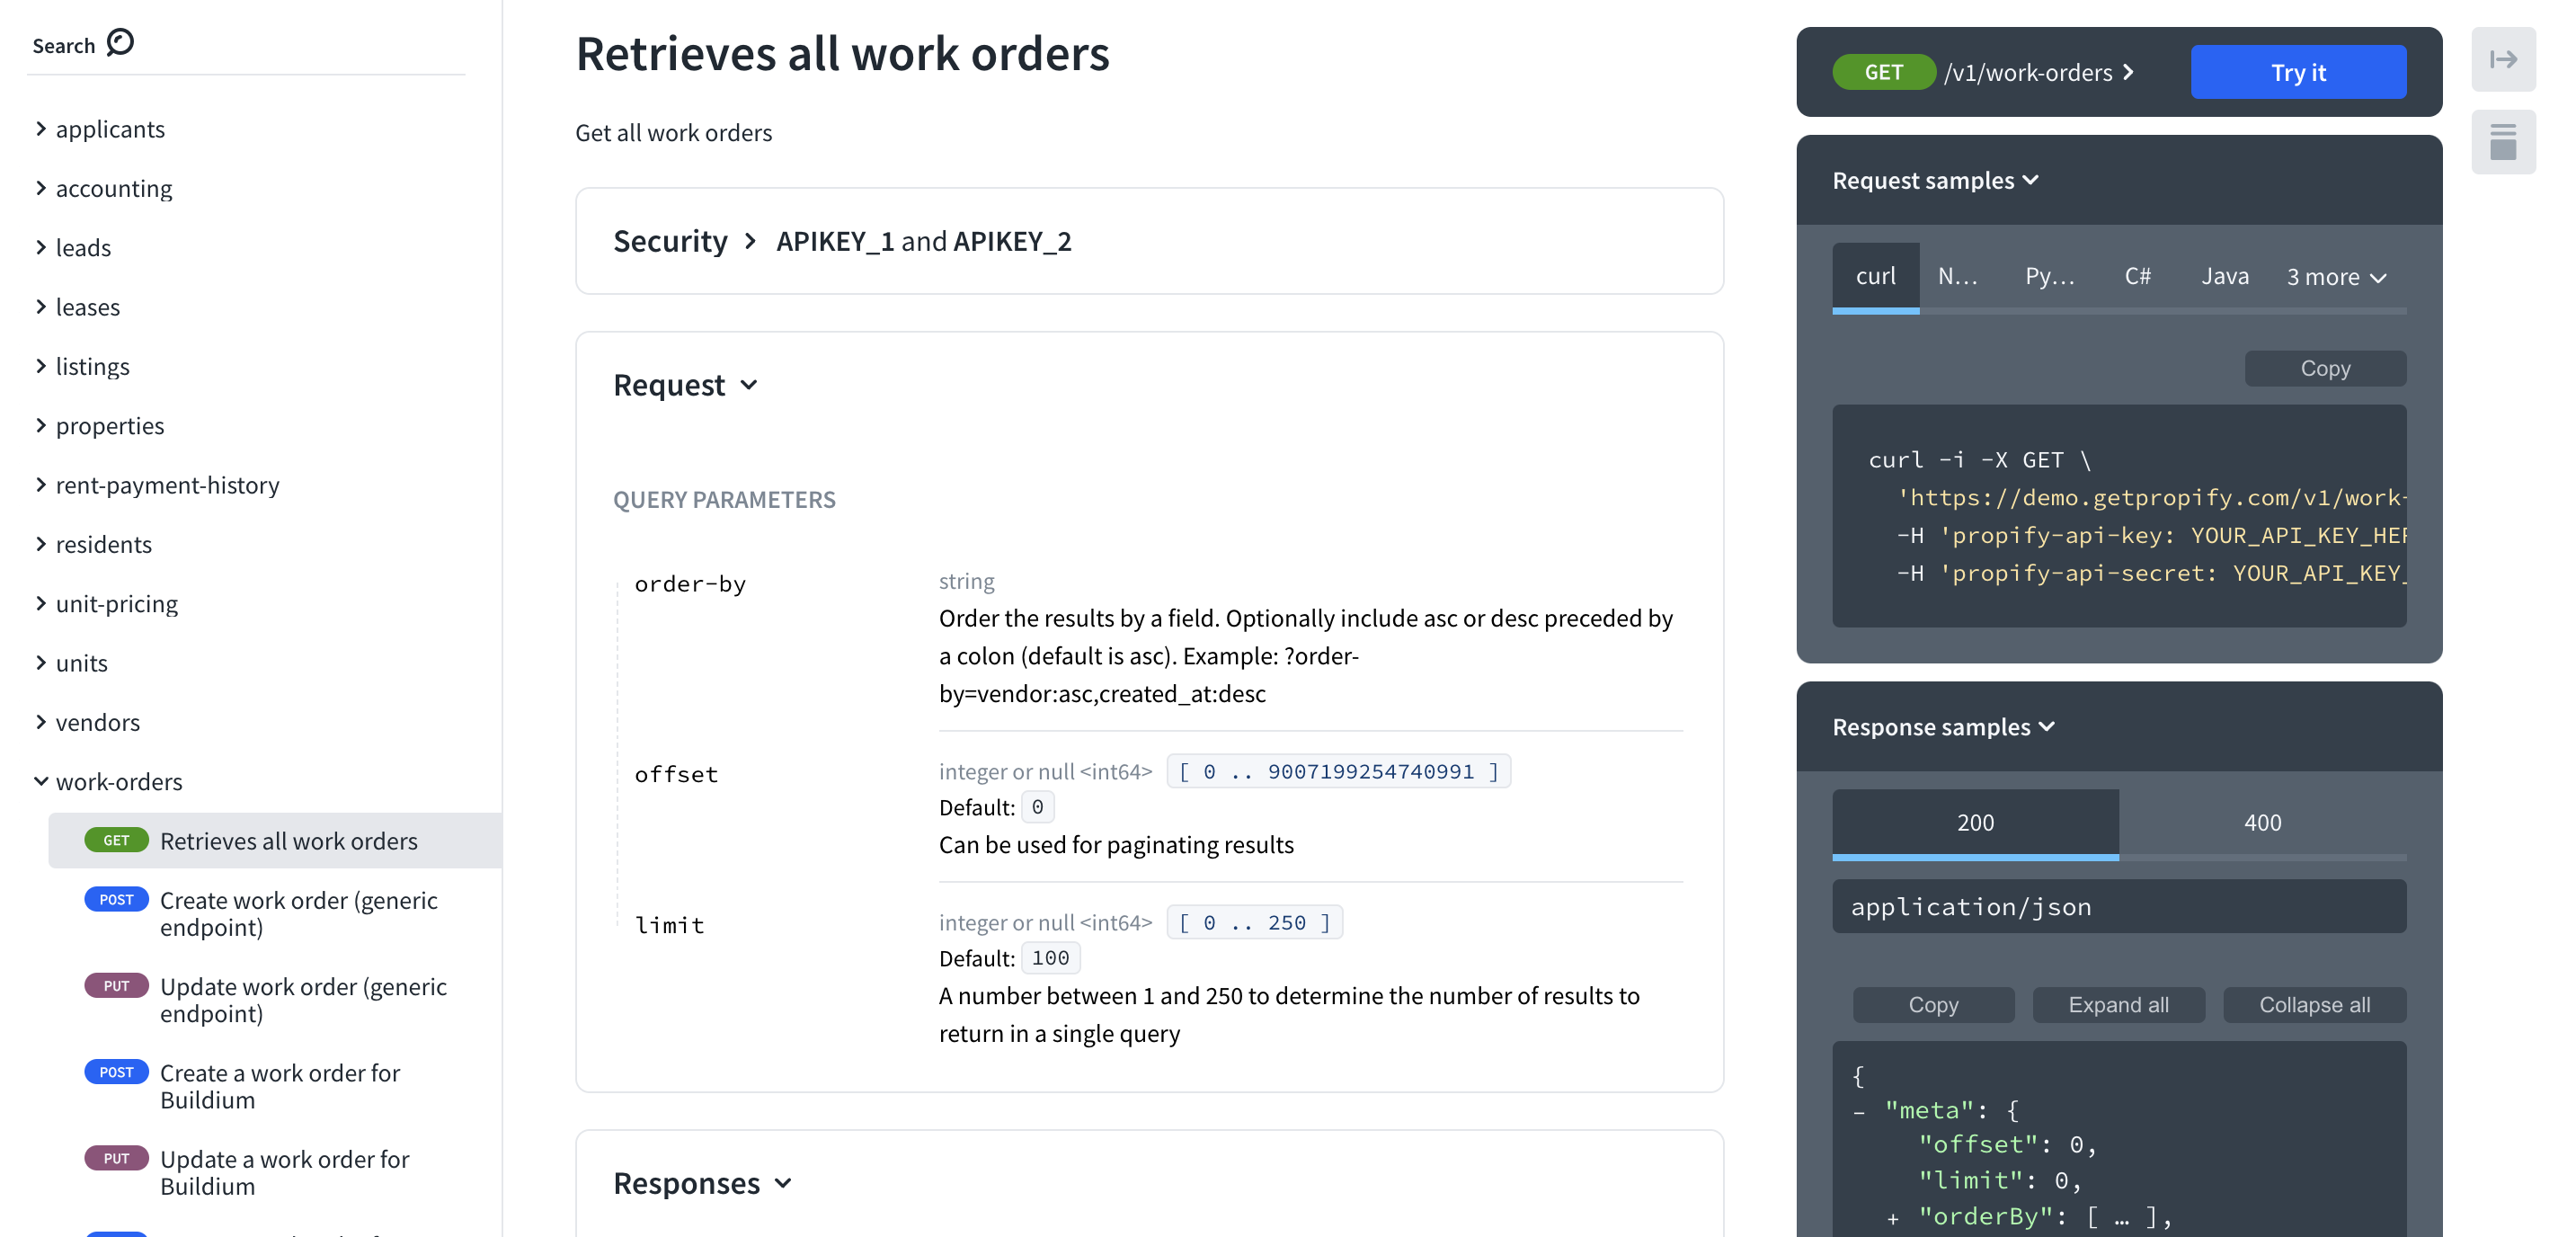Image resolution: width=2576 pixels, height=1237 pixels.
Task: Expand the Security section chevron
Action: click(750, 241)
